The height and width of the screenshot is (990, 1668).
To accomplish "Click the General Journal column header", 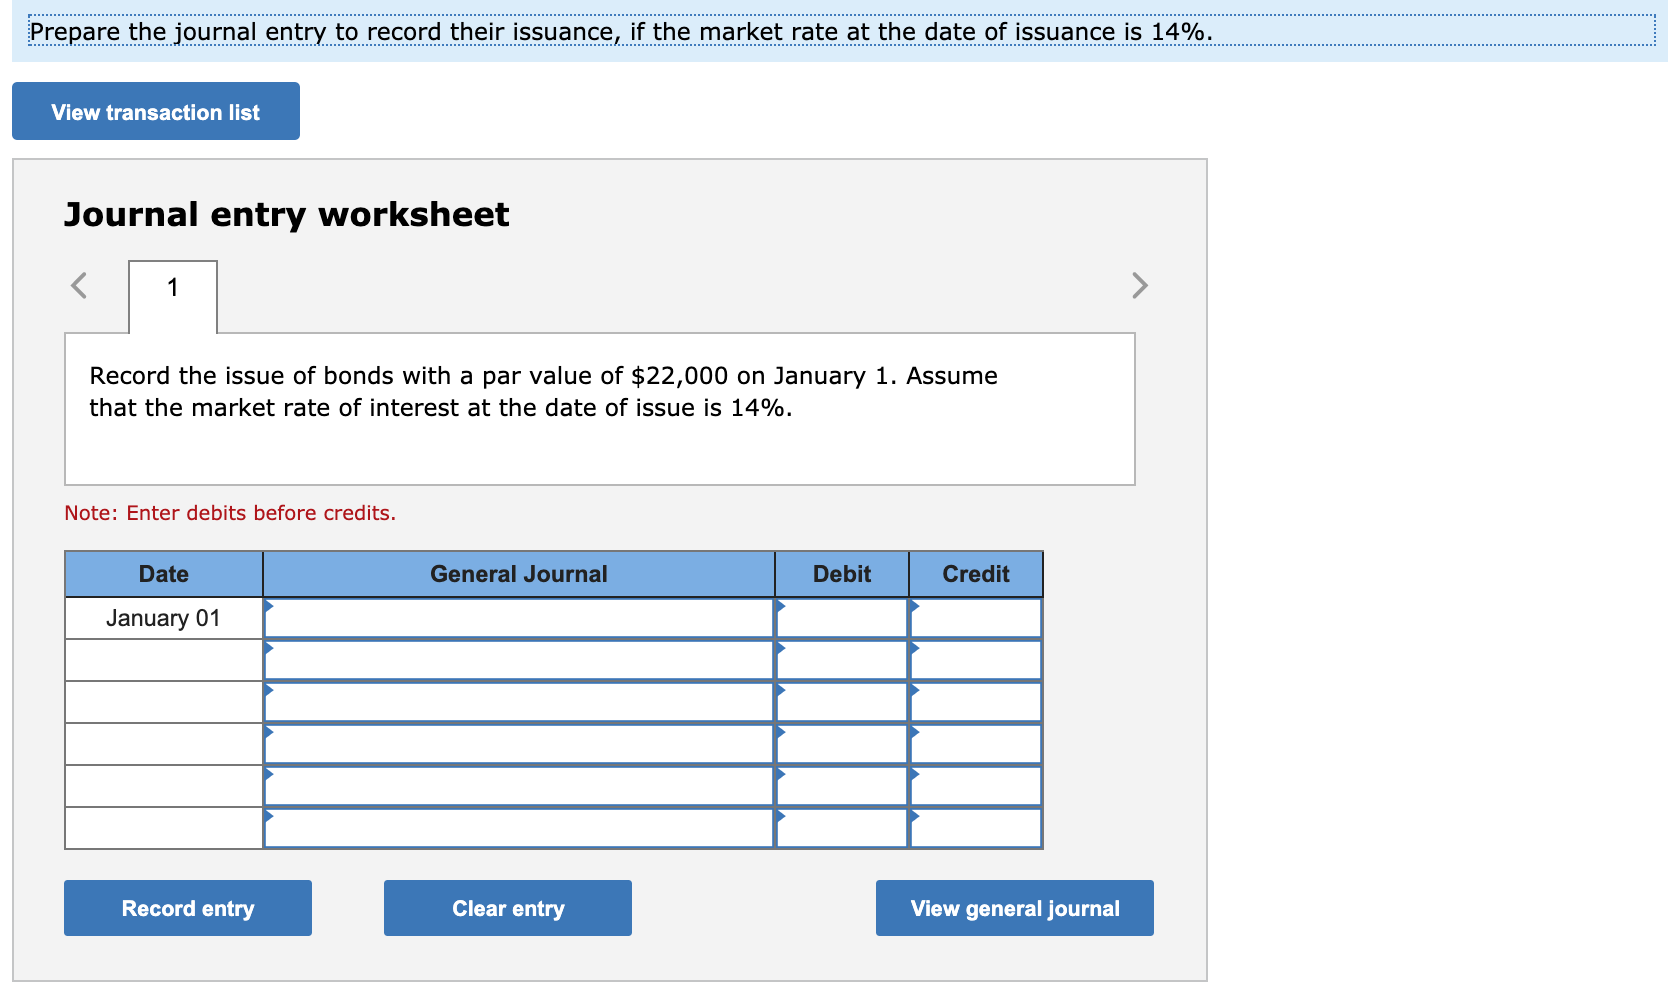I will [x=519, y=573].
